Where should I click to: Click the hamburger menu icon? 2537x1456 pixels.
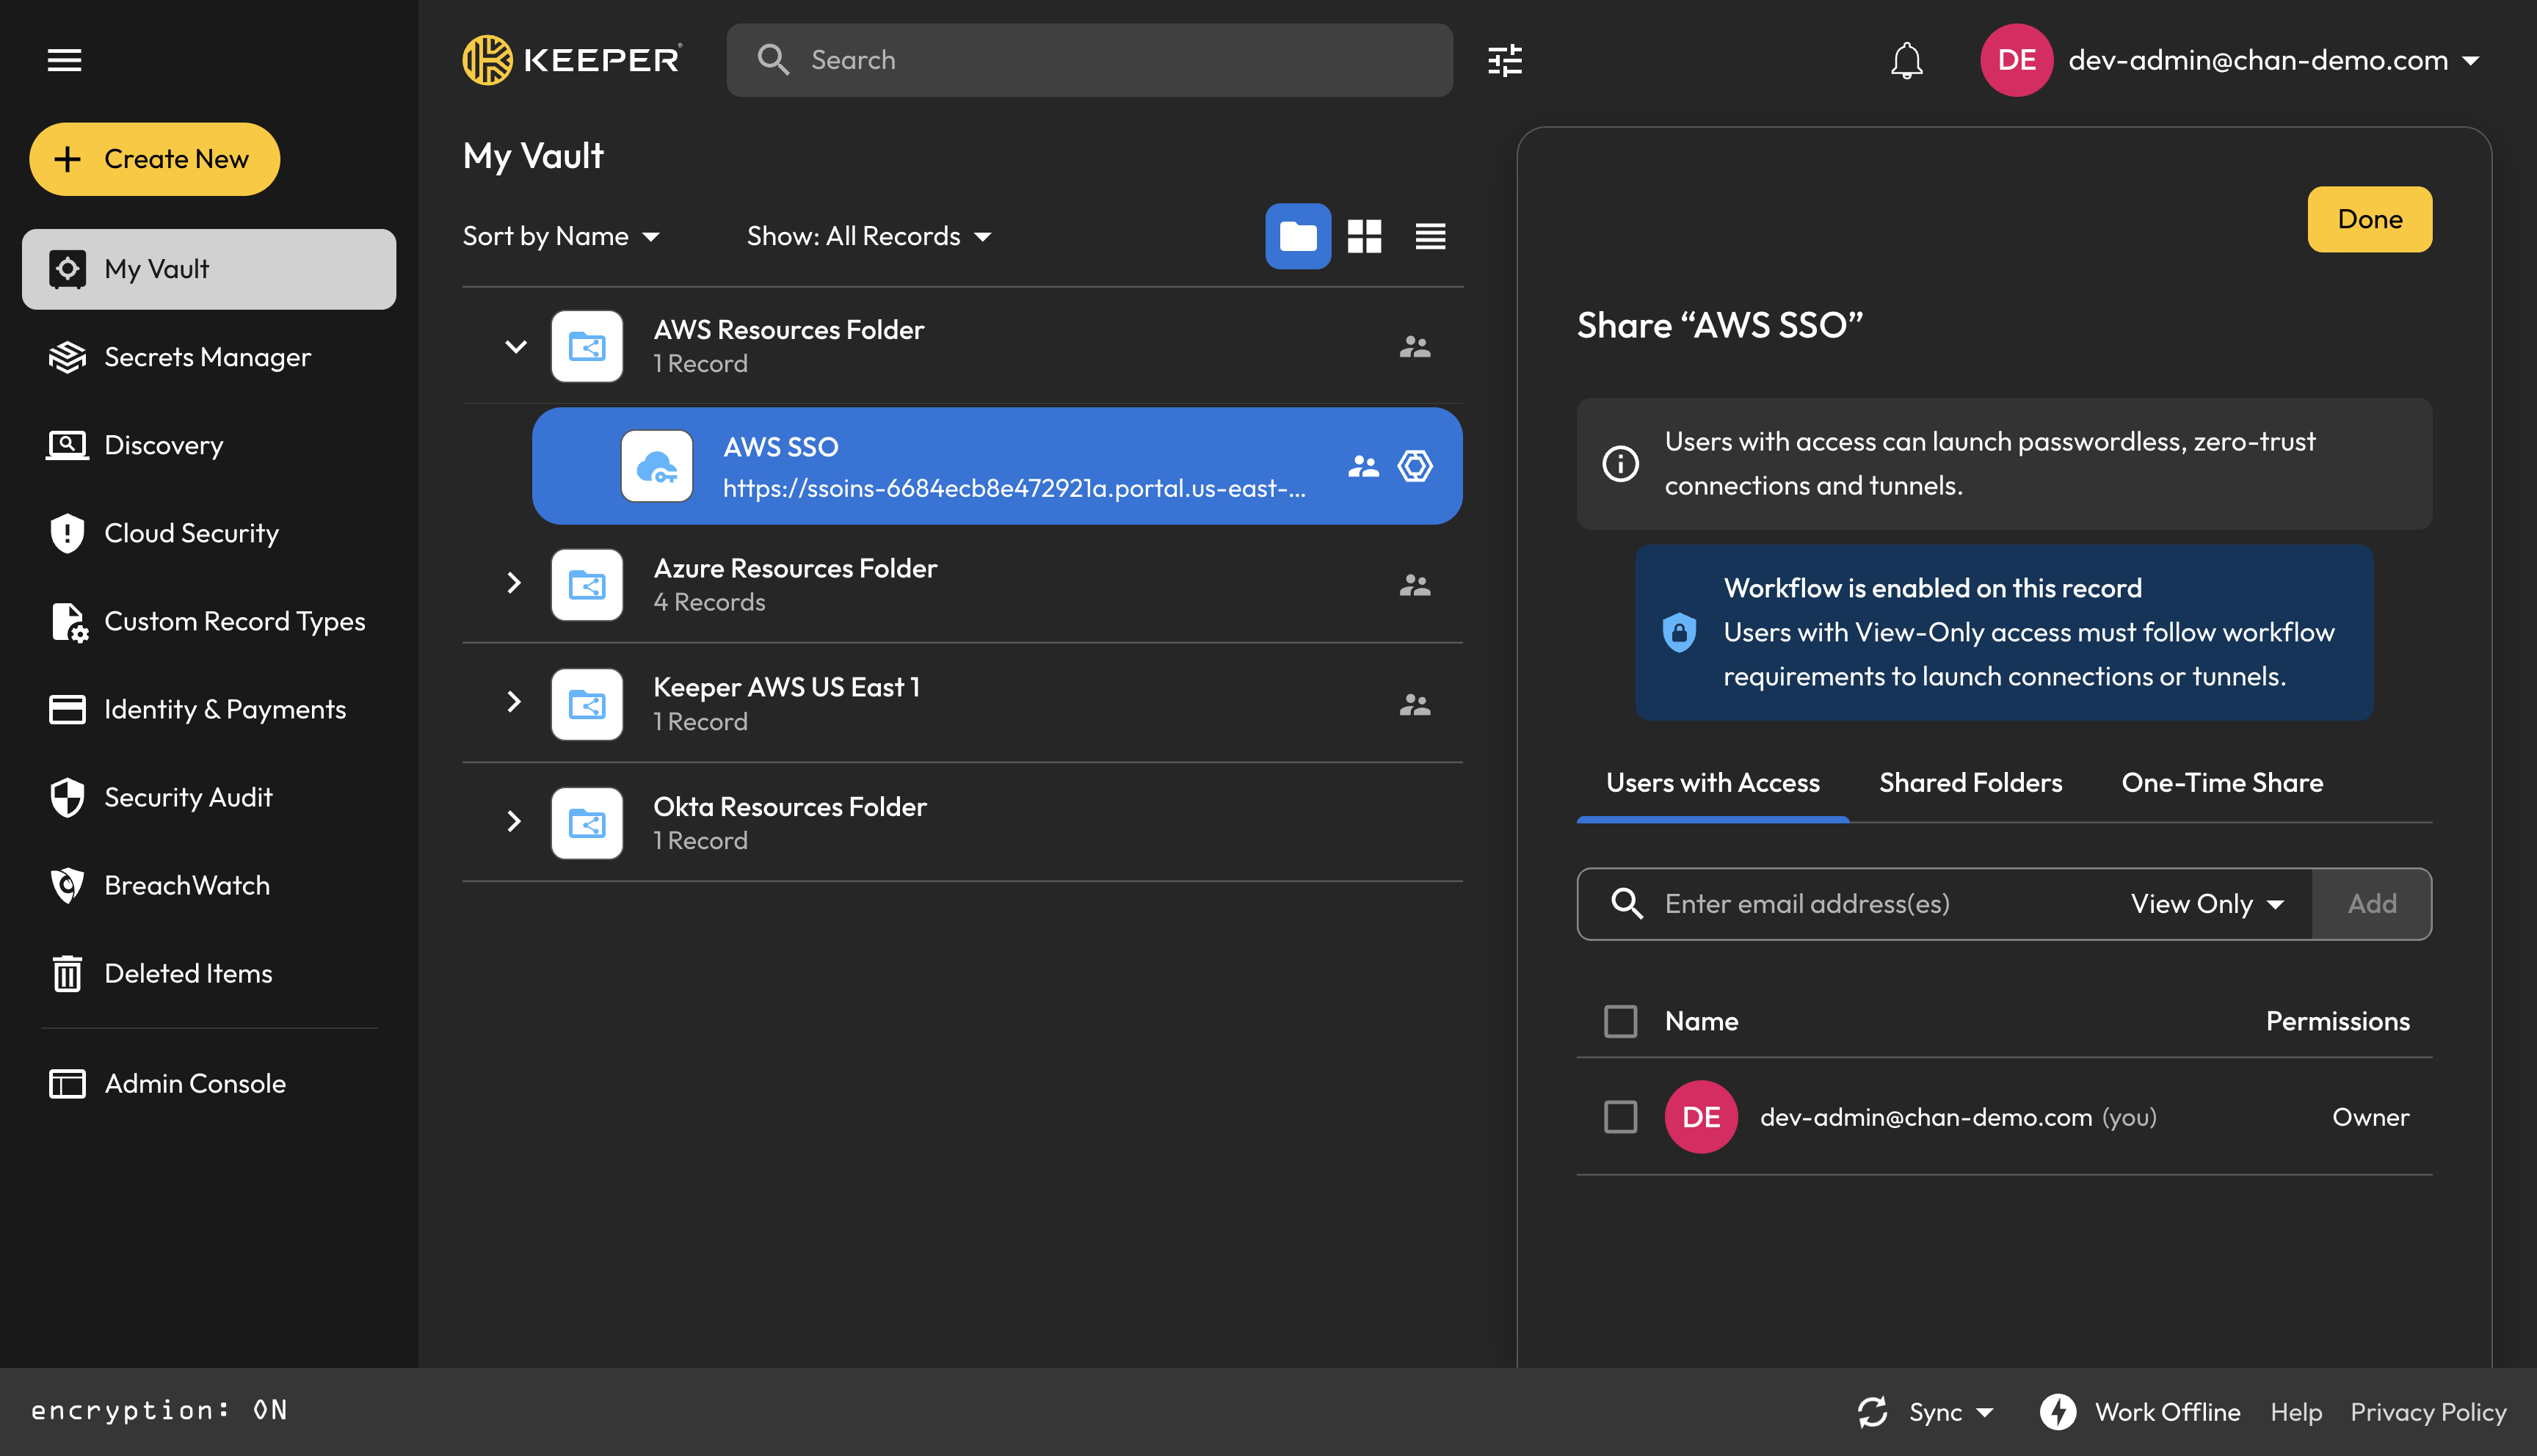tap(64, 60)
